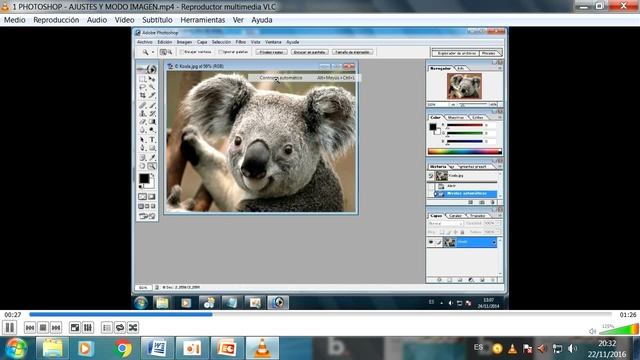This screenshot has width=640, height=360.
Task: Switch to the Color palette tab
Action: [435, 118]
